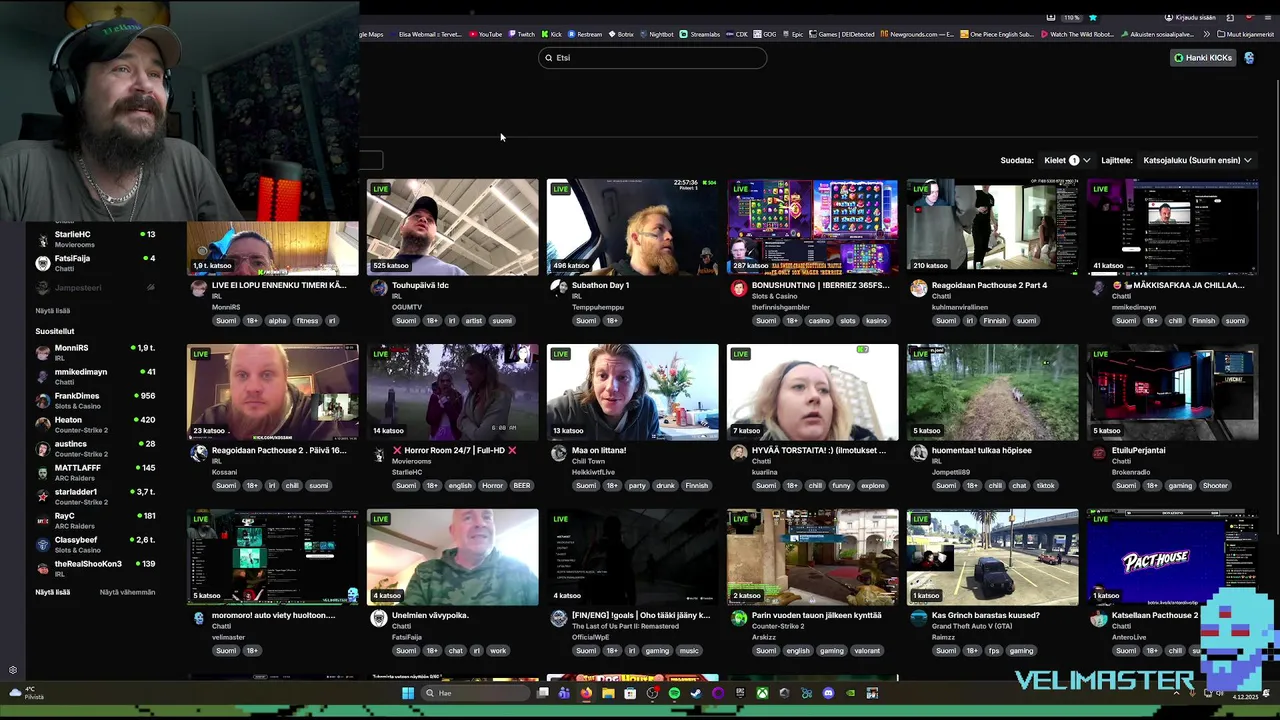The width and height of the screenshot is (1280, 720).
Task: Open Steam from the taskbar
Action: (x=696, y=693)
